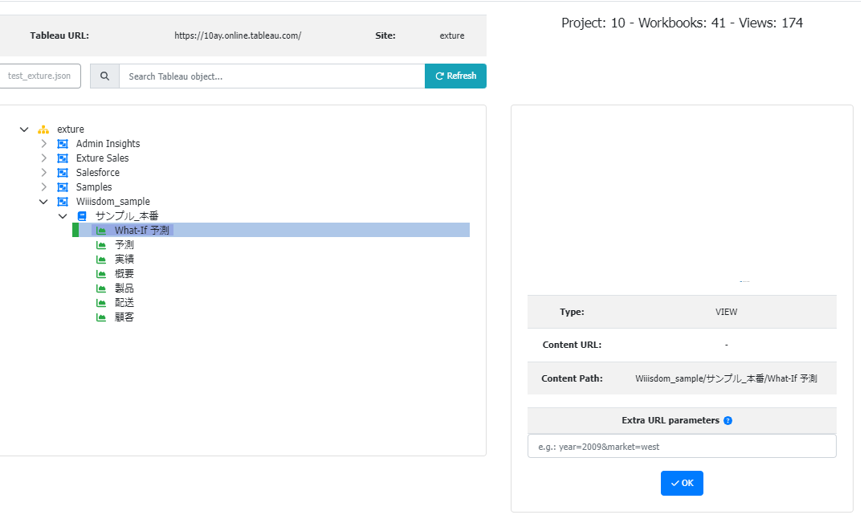The width and height of the screenshot is (861, 519).
Task: Select the Samples tree item
Action: click(x=93, y=187)
